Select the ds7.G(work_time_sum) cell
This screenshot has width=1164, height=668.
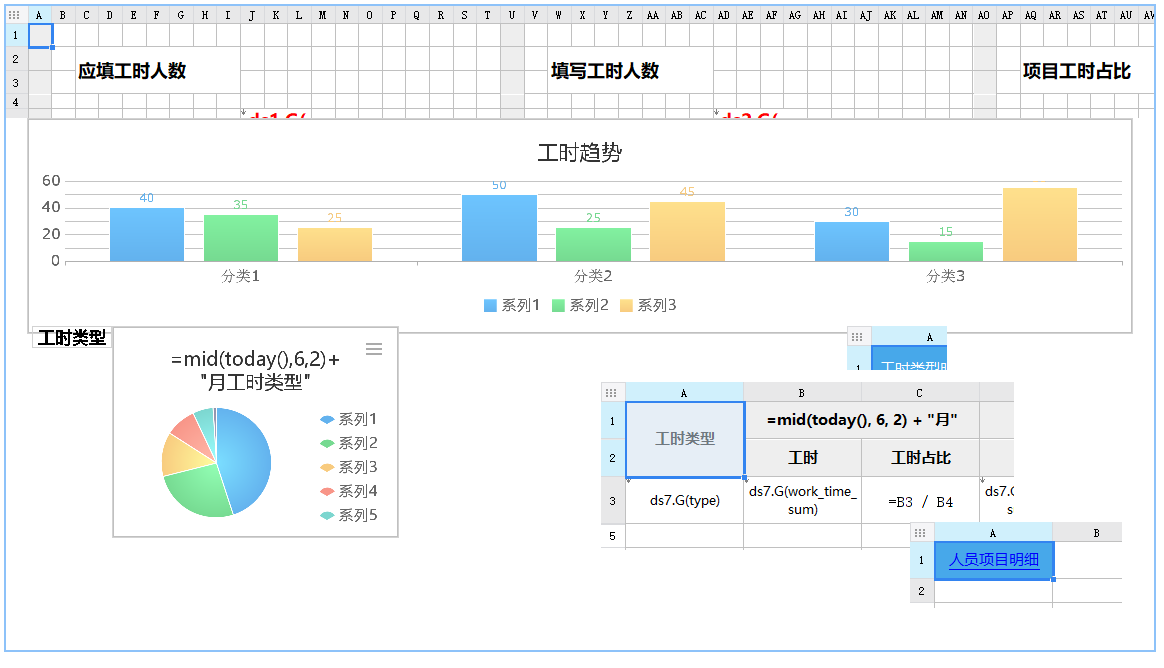click(802, 500)
